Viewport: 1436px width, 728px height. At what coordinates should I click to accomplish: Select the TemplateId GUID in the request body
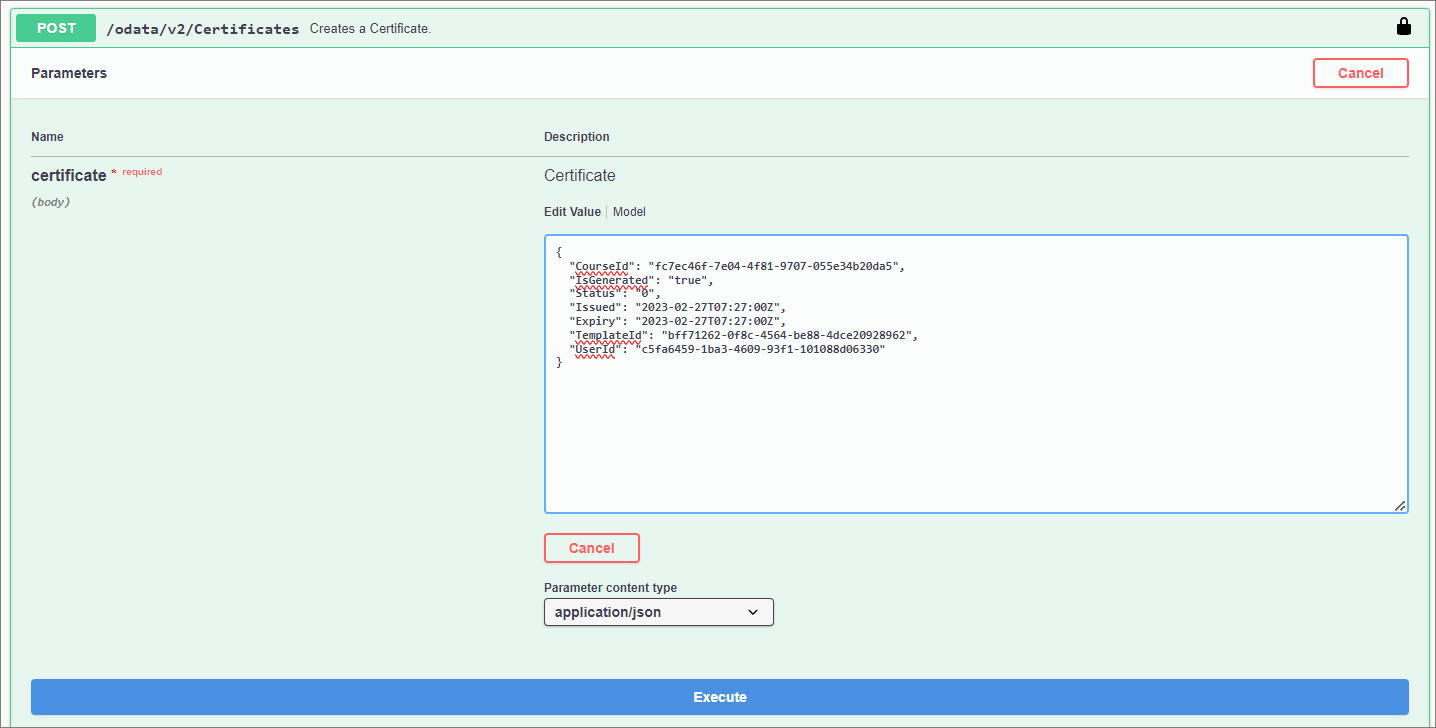tap(790, 334)
